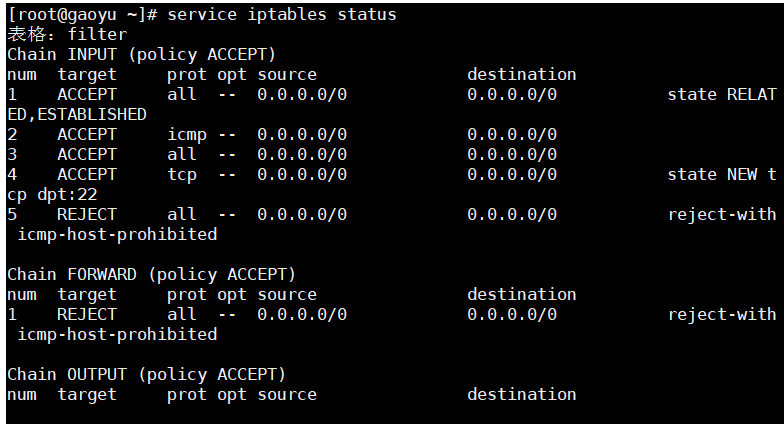Click the command text 'service iptables status'
This screenshot has width=784, height=424.
[x=282, y=14]
